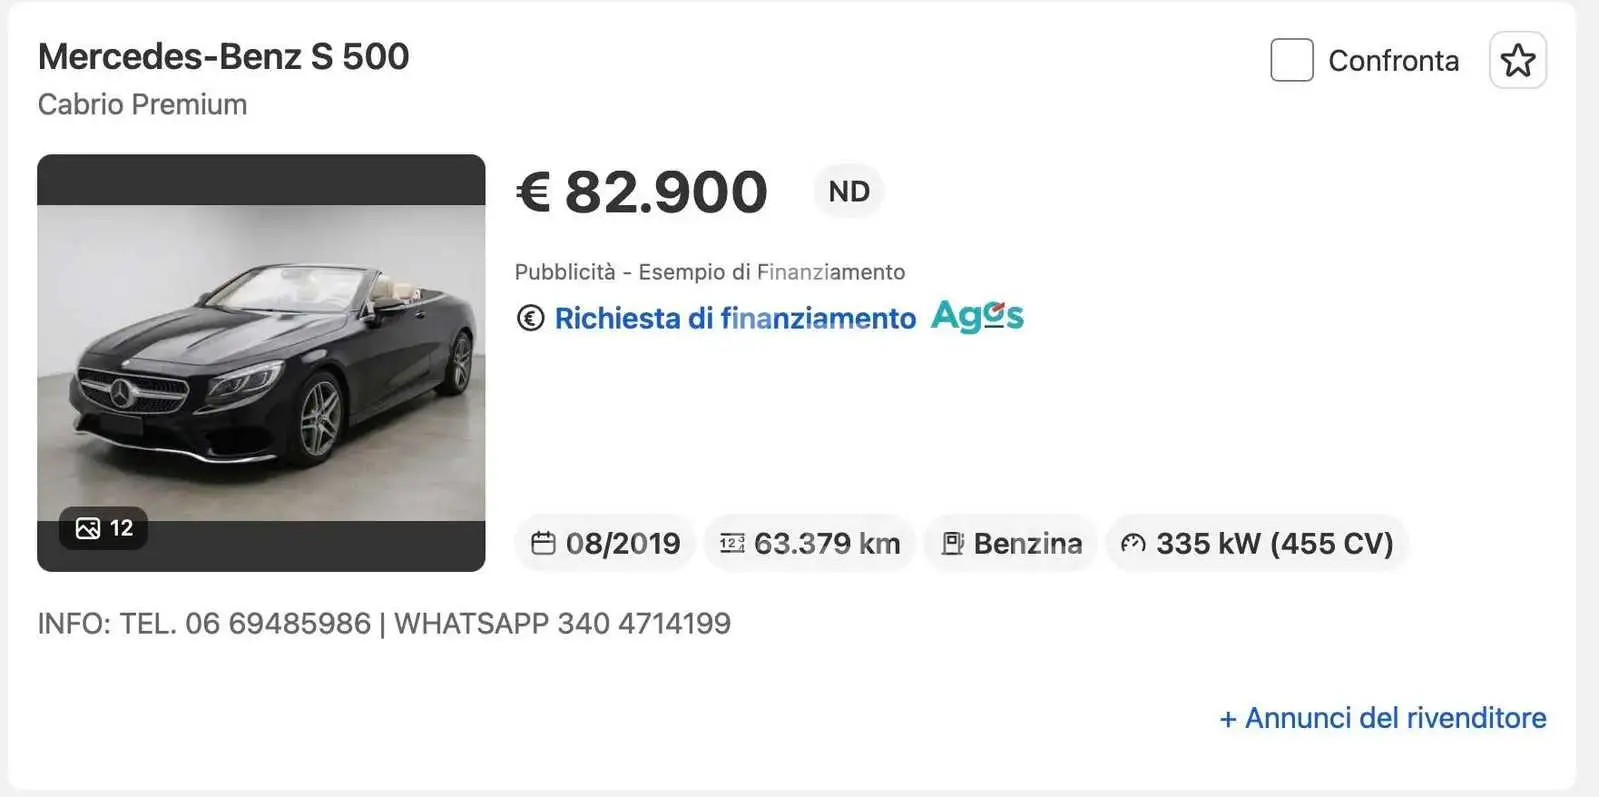Expand Annunci del rivenditore
Image resolution: width=1599 pixels, height=797 pixels.
point(1382,718)
